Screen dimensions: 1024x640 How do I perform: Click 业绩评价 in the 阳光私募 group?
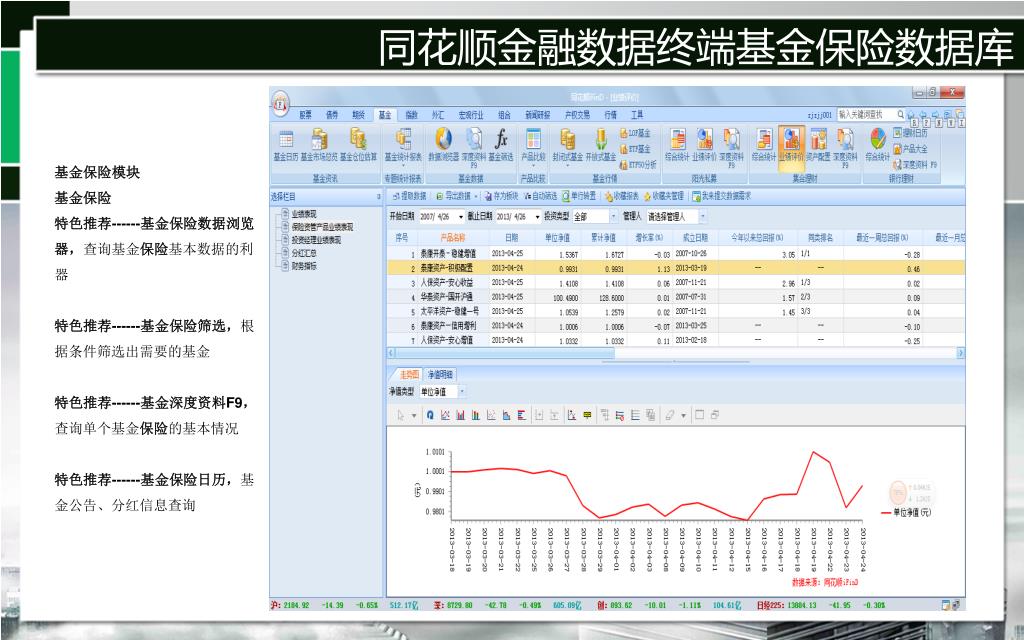704,146
